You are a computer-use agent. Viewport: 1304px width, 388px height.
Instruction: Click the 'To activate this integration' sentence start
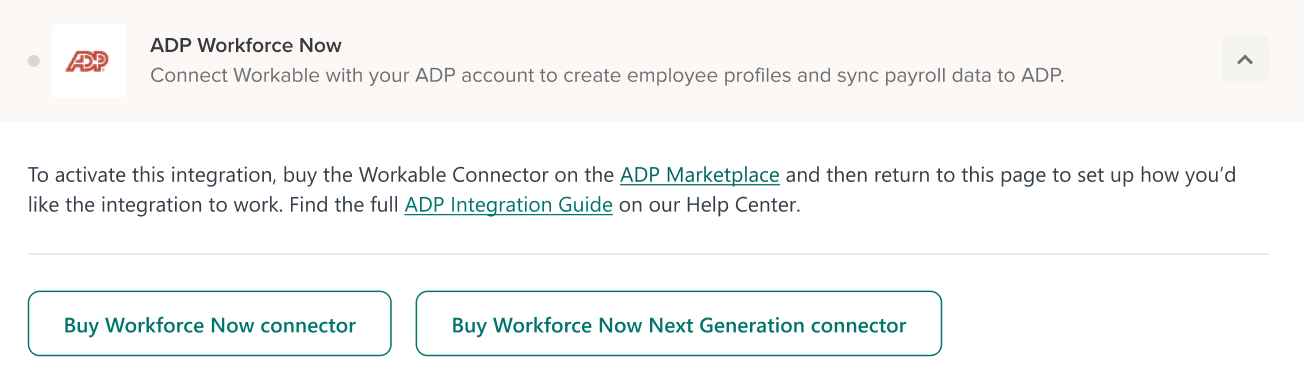[x=150, y=175]
